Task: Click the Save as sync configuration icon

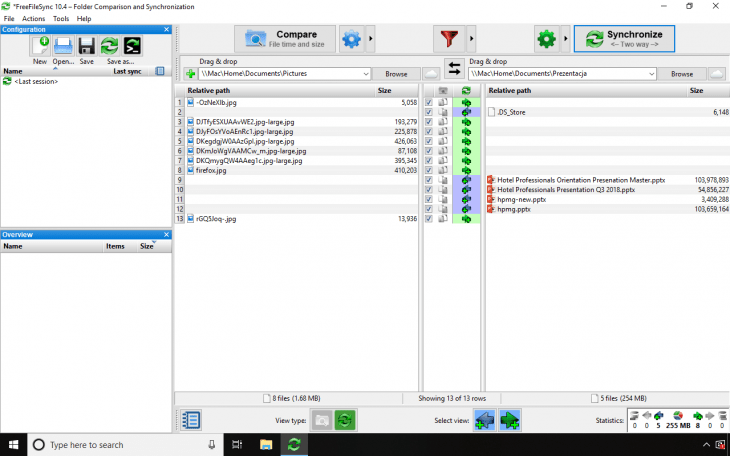Action: coord(109,46)
